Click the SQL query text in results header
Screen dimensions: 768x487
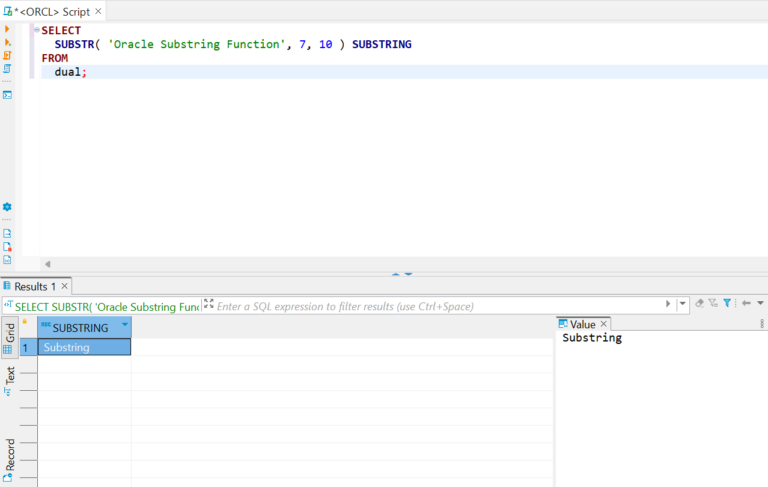point(107,307)
